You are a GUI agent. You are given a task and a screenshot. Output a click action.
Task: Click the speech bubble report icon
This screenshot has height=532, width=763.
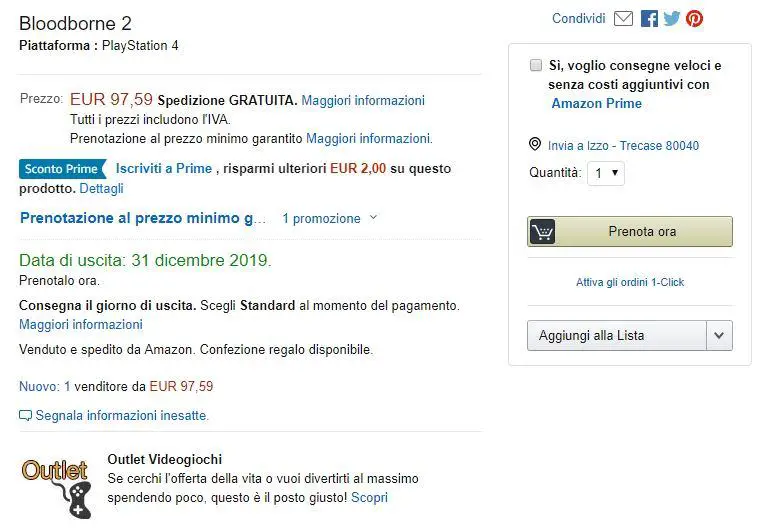(25, 415)
